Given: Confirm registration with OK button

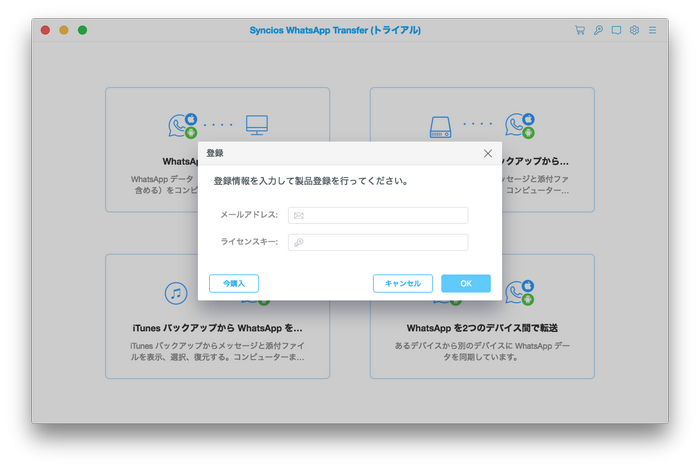Looking at the screenshot, I should pyautogui.click(x=466, y=283).
